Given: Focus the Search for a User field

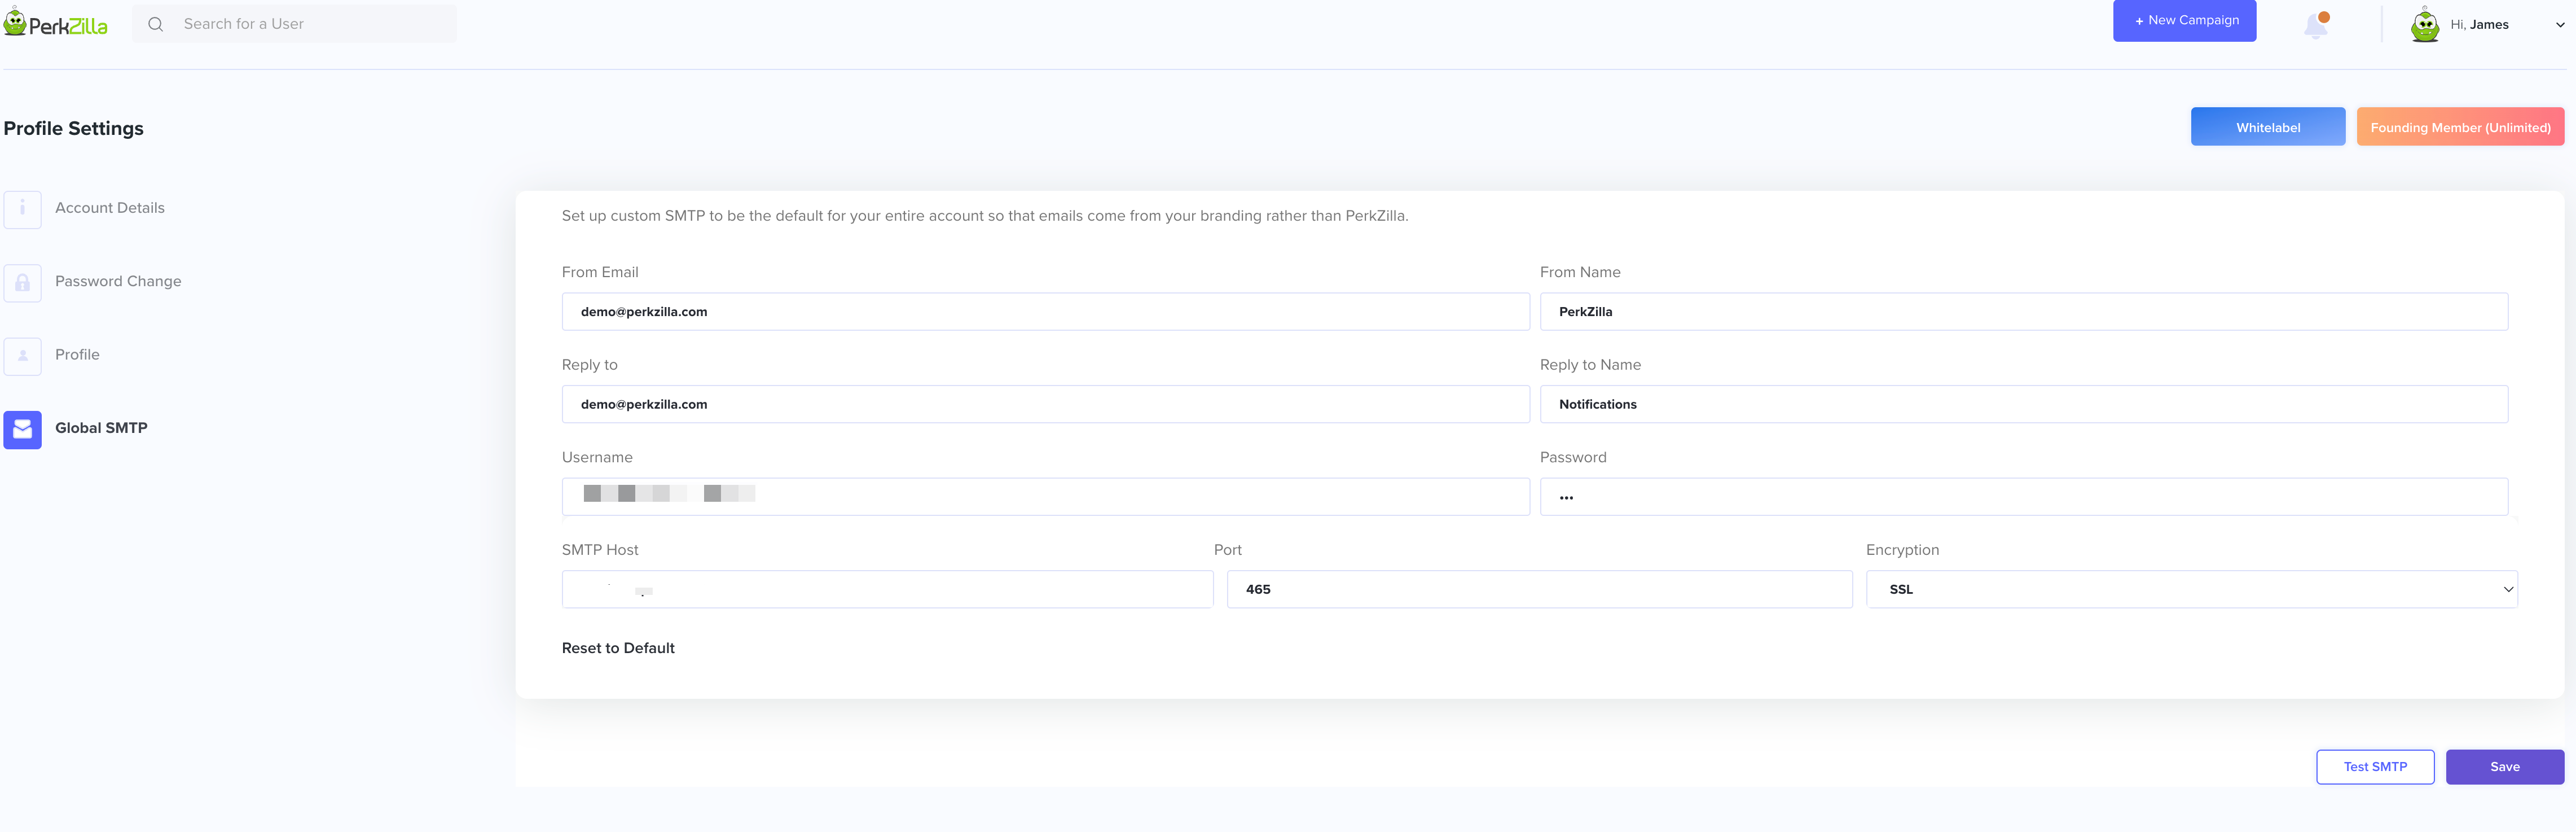Looking at the screenshot, I should pos(295,24).
